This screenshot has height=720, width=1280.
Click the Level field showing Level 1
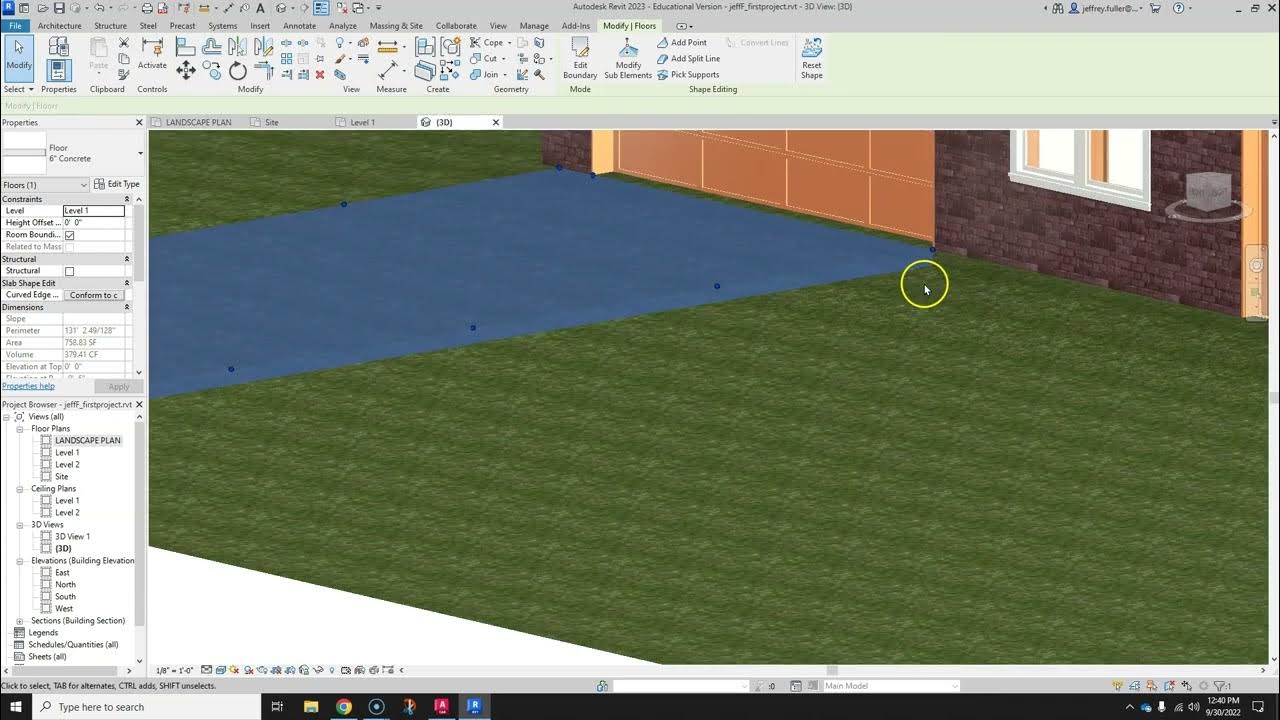click(x=94, y=211)
